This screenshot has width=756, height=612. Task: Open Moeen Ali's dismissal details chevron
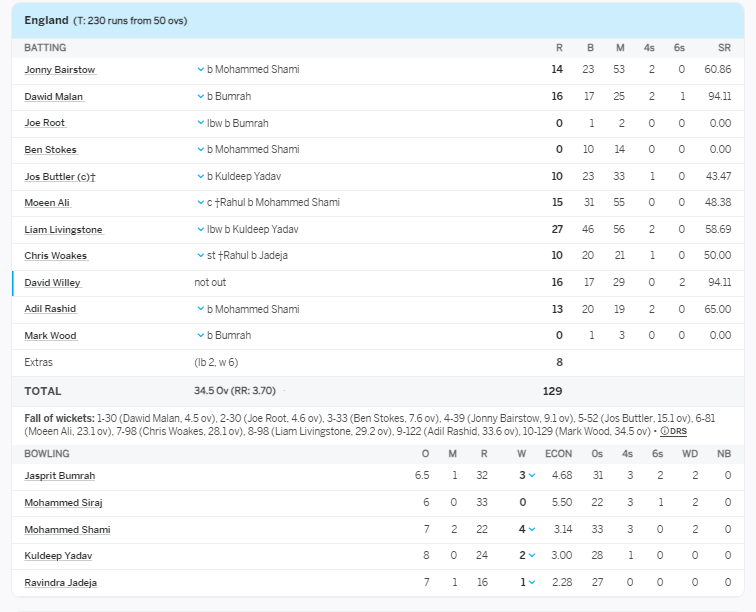[200, 203]
